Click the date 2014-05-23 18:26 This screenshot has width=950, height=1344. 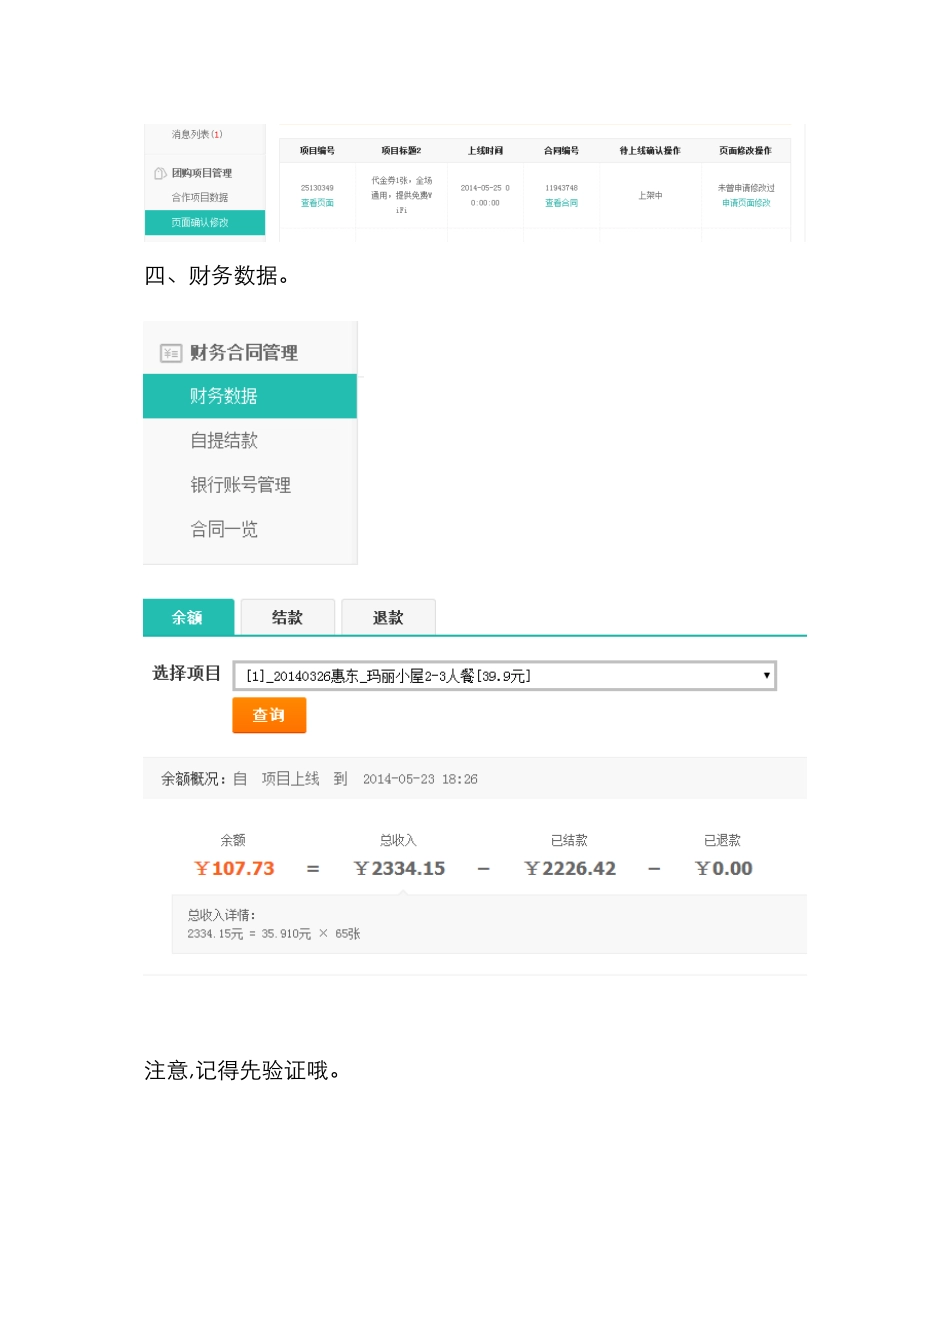[420, 779]
